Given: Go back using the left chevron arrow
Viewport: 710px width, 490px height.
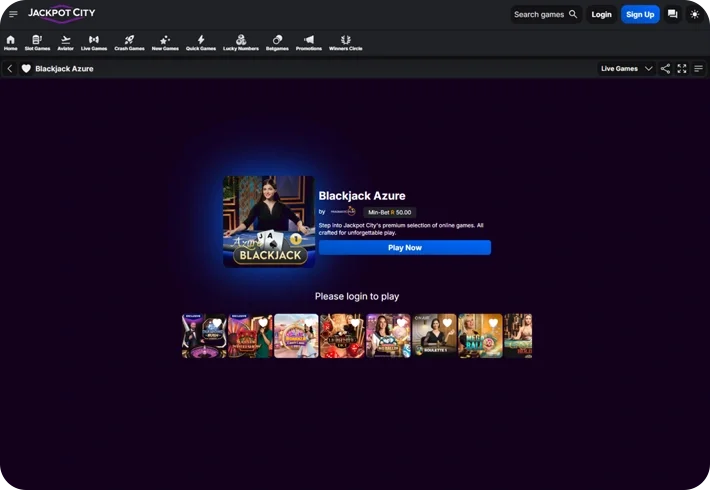Looking at the screenshot, I should pyautogui.click(x=10, y=69).
